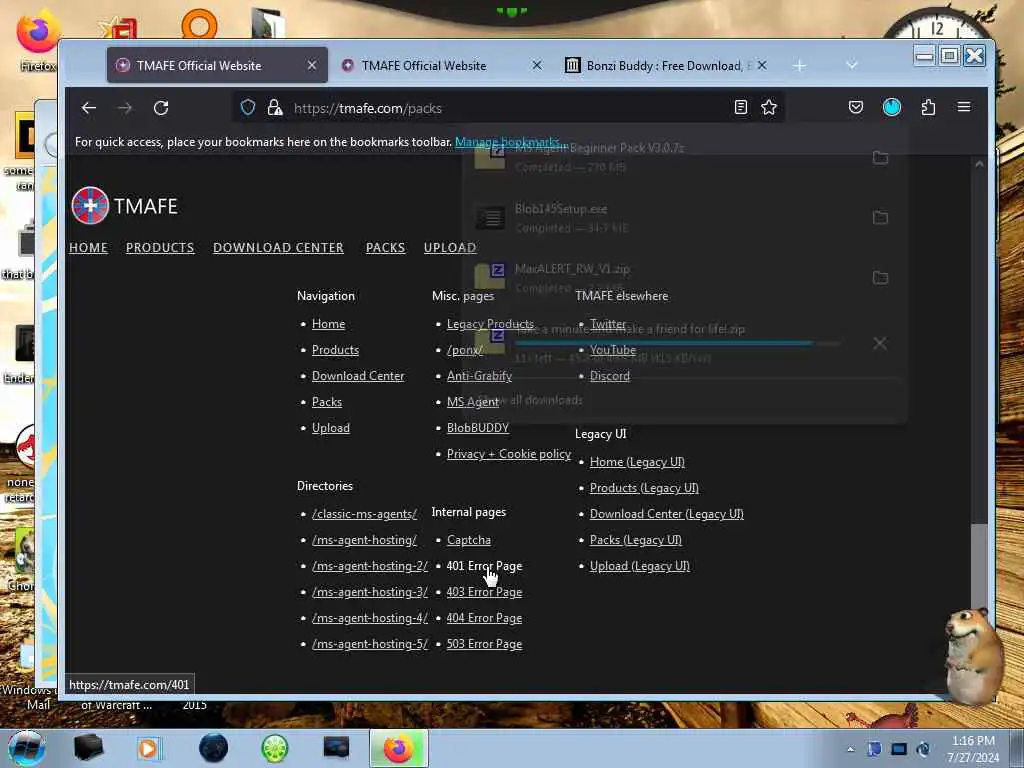This screenshot has width=1024, height=768.
Task: Show MS Agent Beginner Pack download in folder
Action: click(880, 157)
